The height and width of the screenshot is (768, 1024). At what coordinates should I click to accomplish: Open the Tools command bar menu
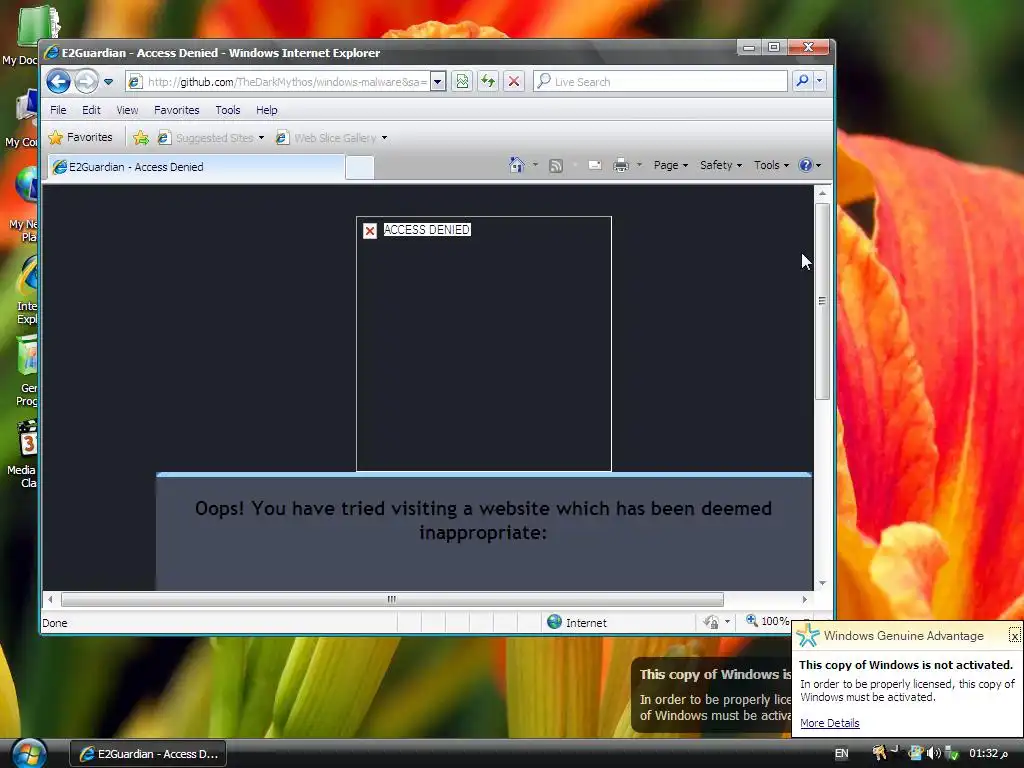coord(771,165)
